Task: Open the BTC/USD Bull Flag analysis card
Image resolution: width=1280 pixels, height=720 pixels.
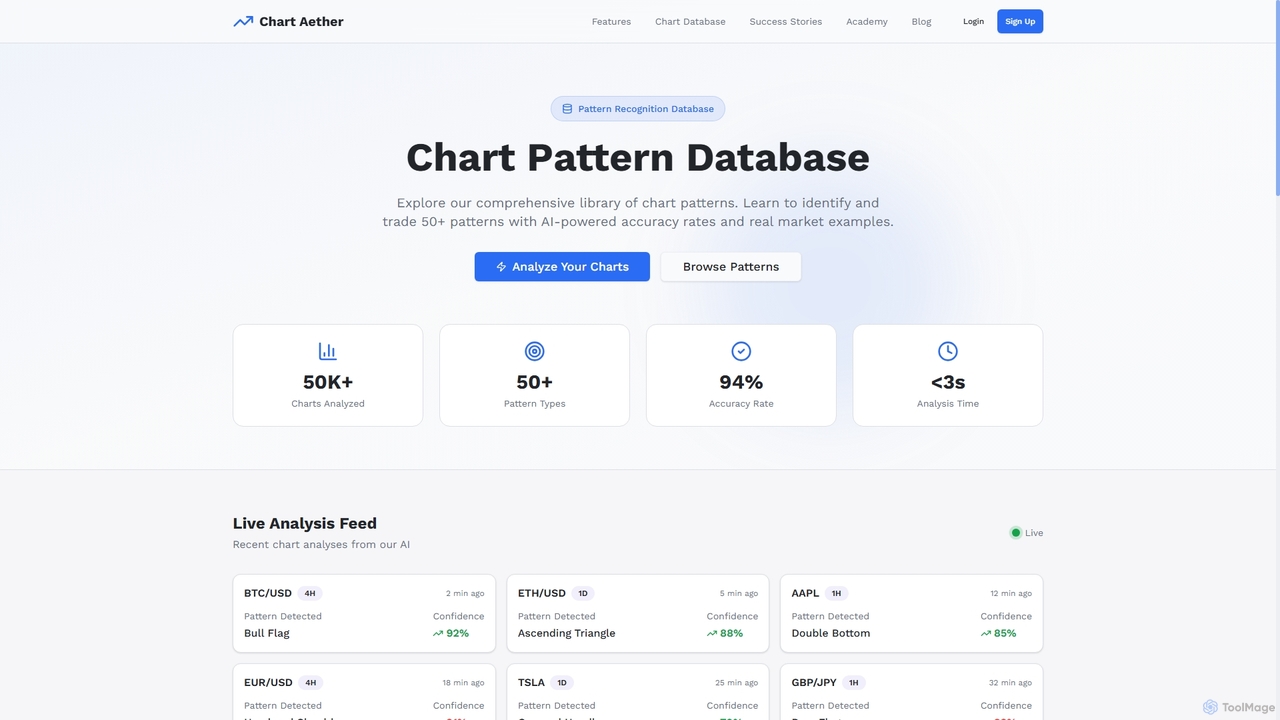Action: tap(364, 613)
